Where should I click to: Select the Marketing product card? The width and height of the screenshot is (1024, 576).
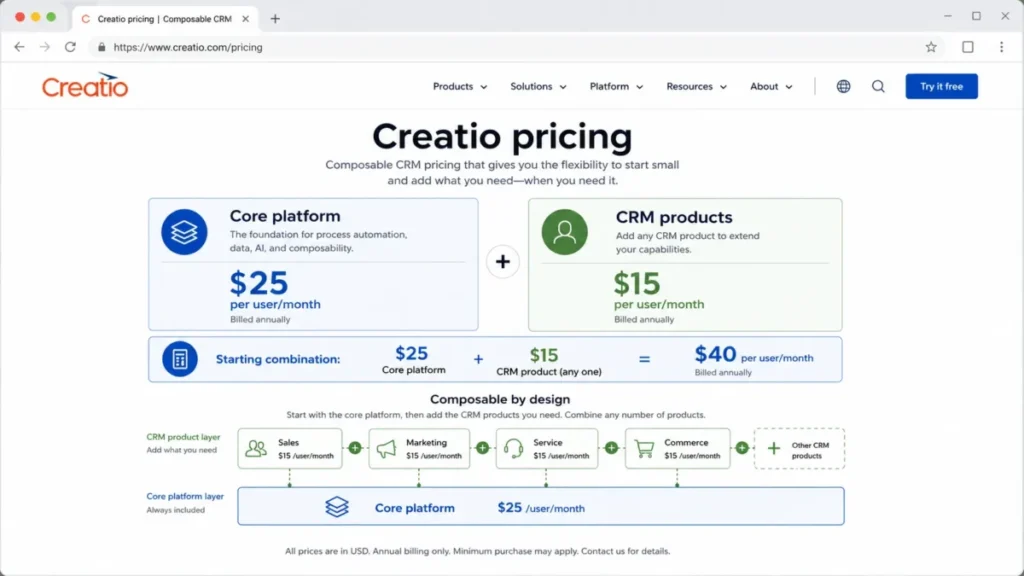tap(419, 449)
